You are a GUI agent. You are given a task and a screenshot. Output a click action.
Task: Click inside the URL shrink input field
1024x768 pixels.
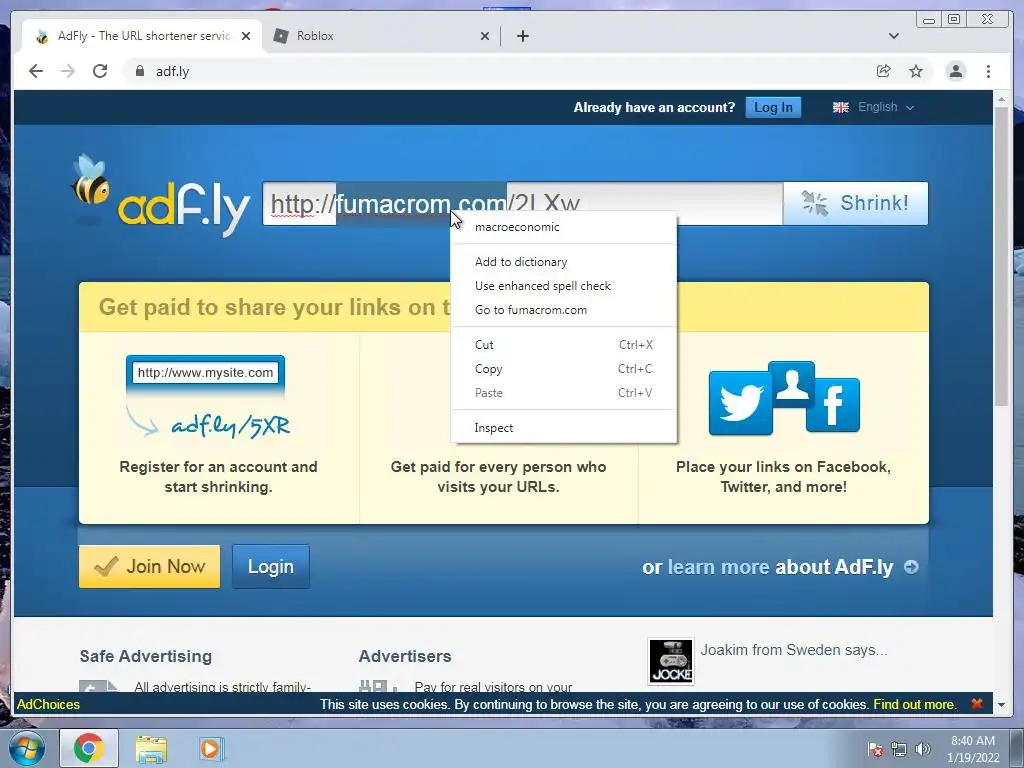(x=522, y=204)
